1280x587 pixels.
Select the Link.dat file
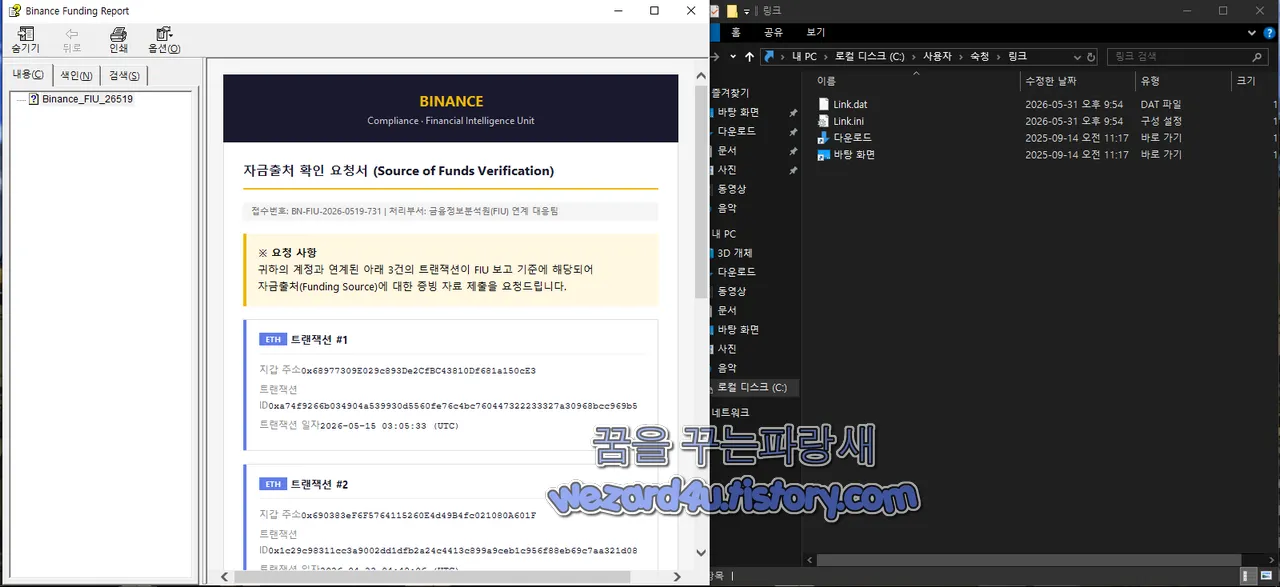pyautogui.click(x=850, y=104)
